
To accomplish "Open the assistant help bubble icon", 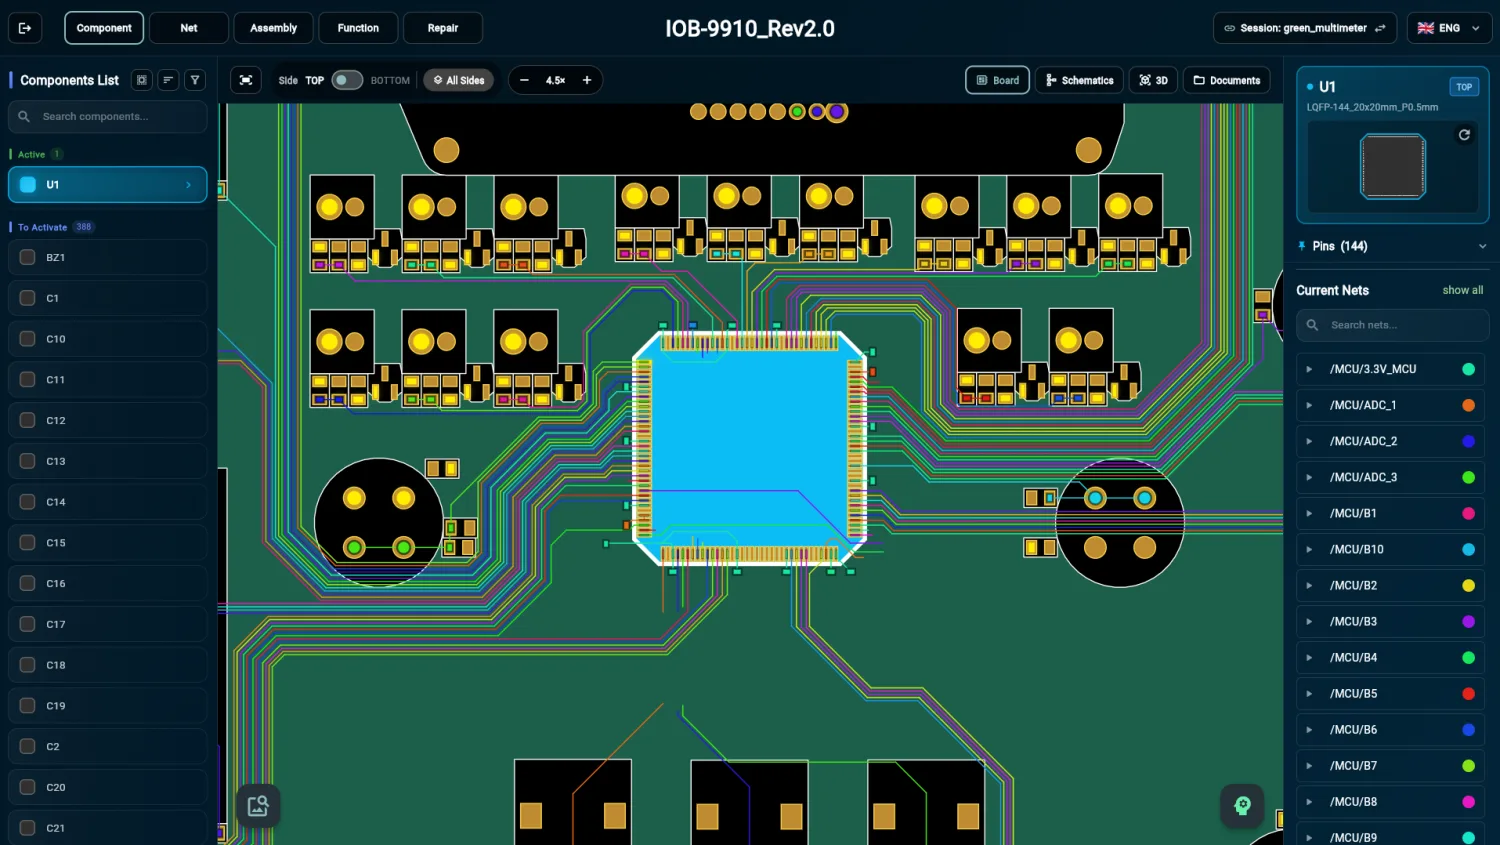I will [1242, 805].
